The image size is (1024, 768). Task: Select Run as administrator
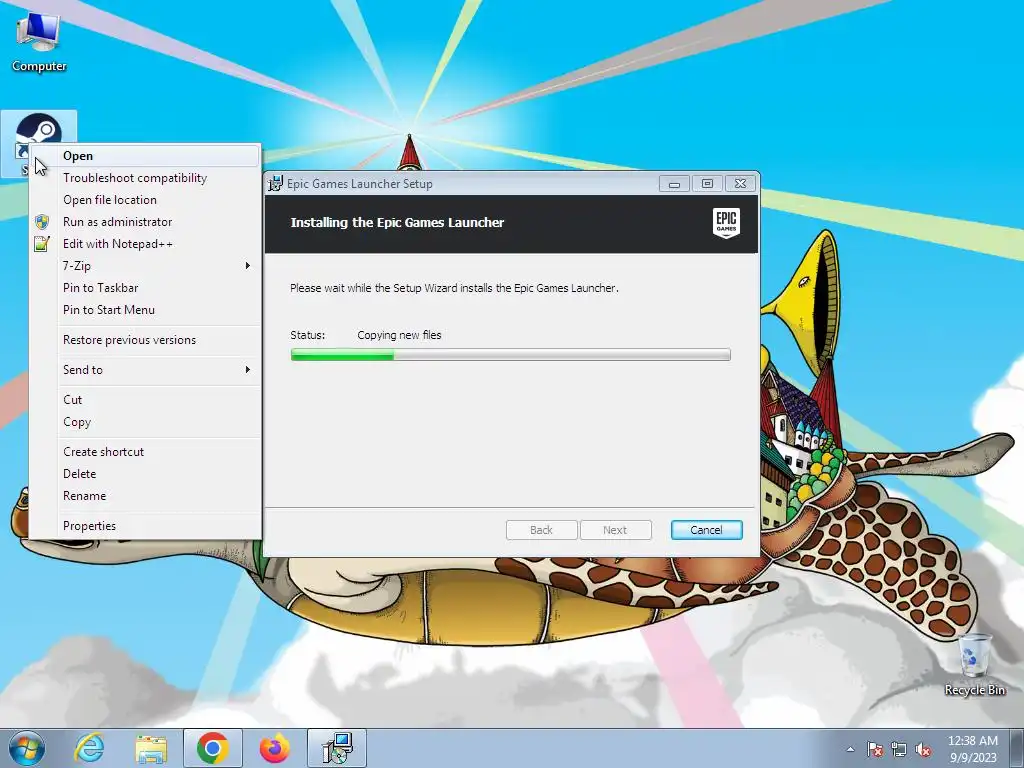[x=145, y=222]
